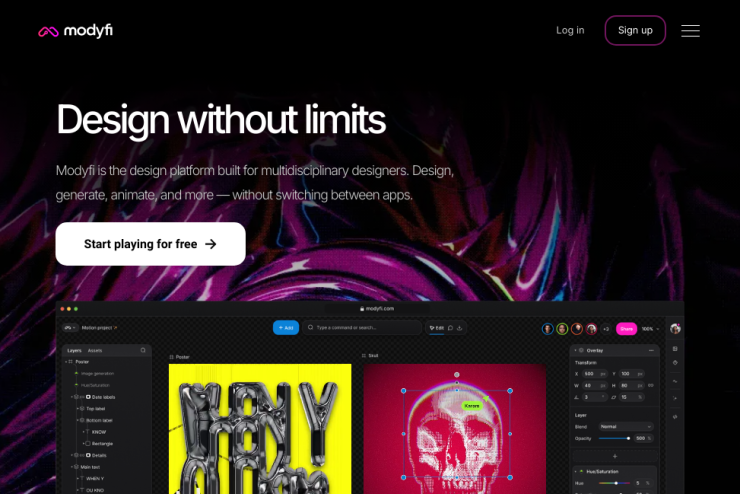
Task: Click the blue-ringed collaborator avatar
Action: point(547,329)
